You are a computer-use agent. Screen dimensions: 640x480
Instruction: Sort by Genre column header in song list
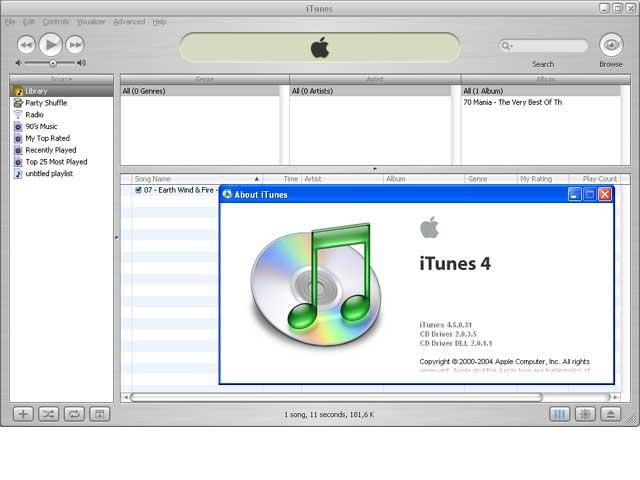tap(491, 179)
